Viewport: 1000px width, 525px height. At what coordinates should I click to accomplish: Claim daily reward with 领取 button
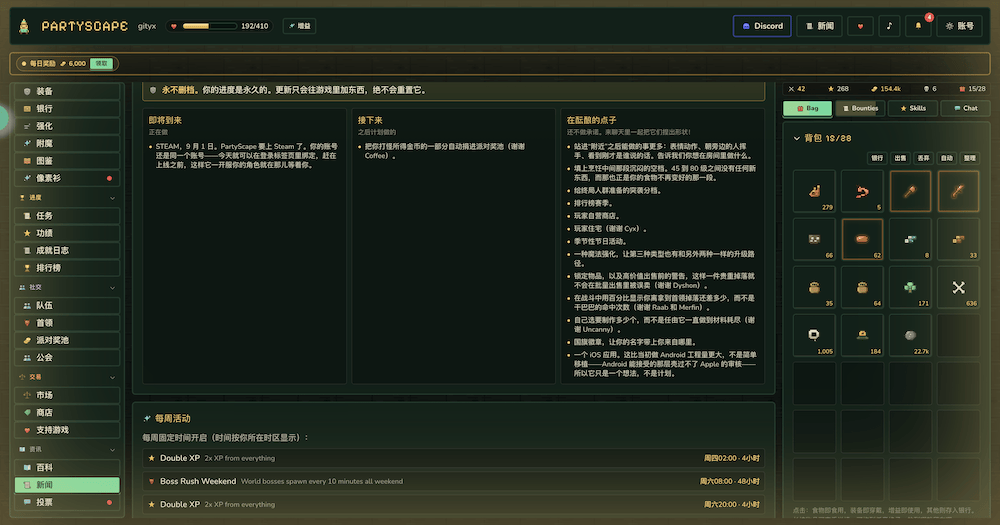[101, 64]
